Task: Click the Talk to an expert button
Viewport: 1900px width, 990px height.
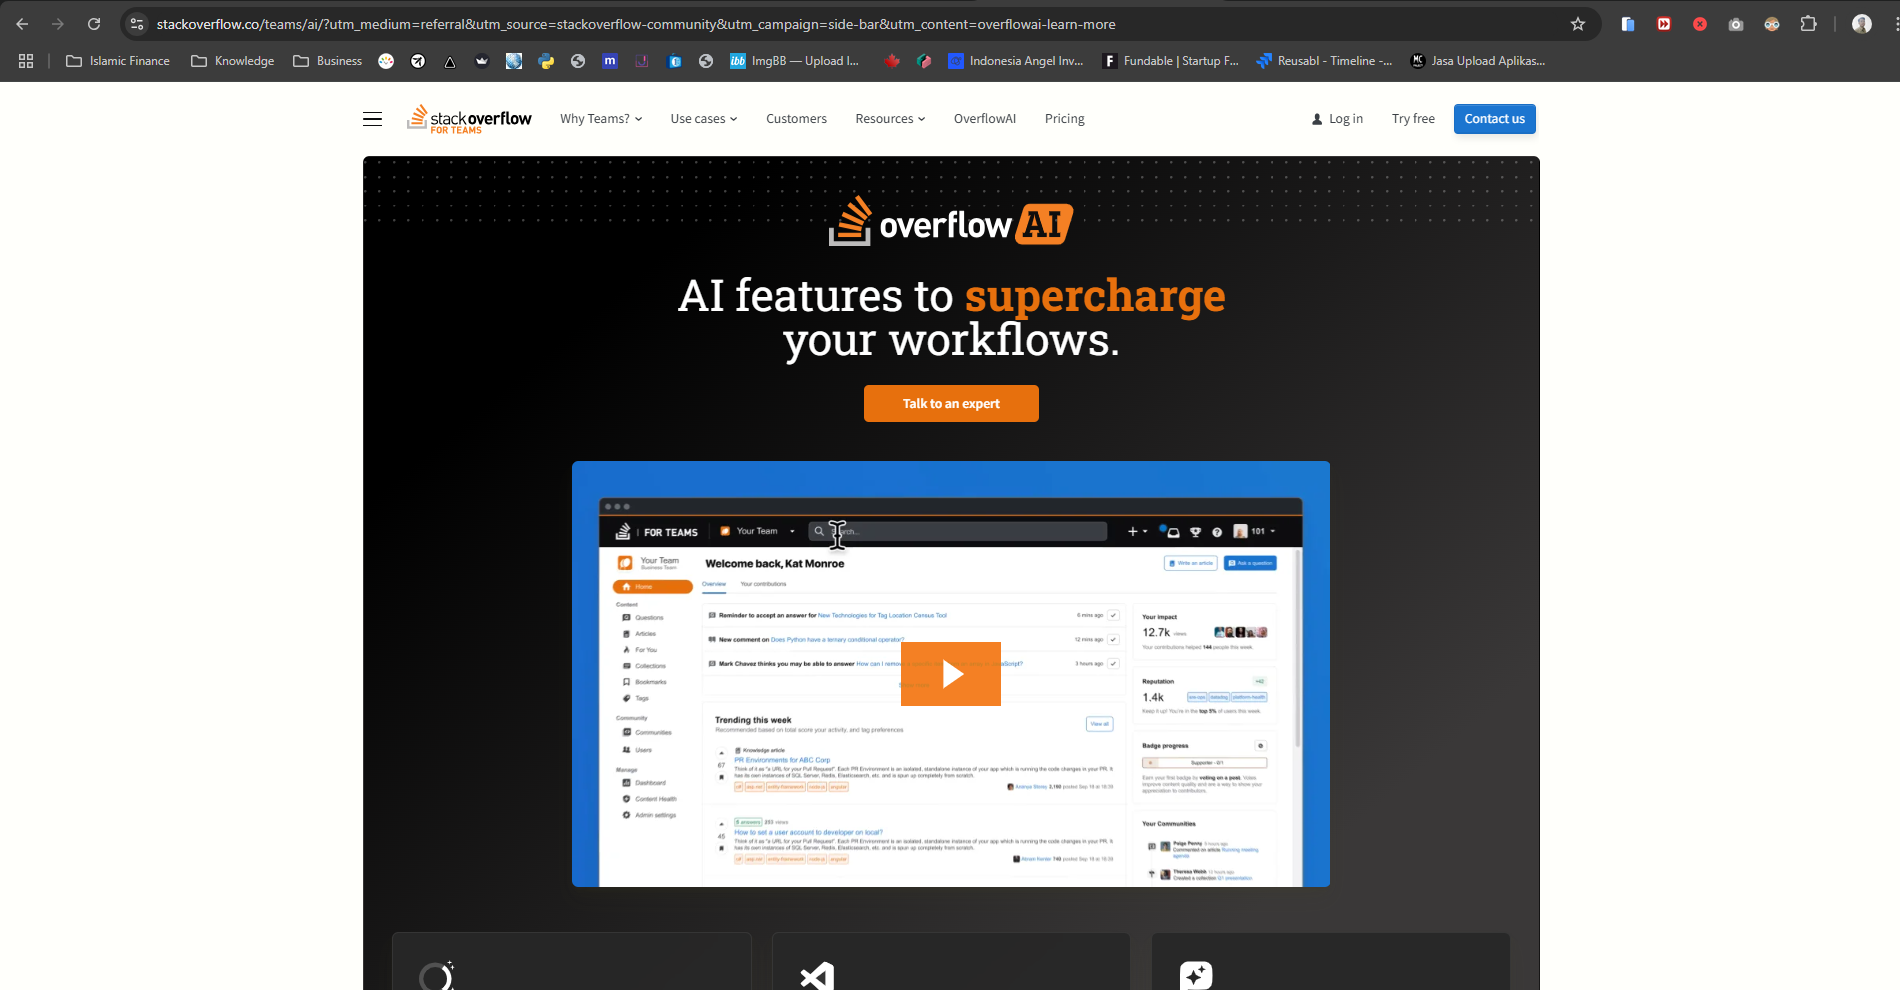Action: (x=951, y=404)
